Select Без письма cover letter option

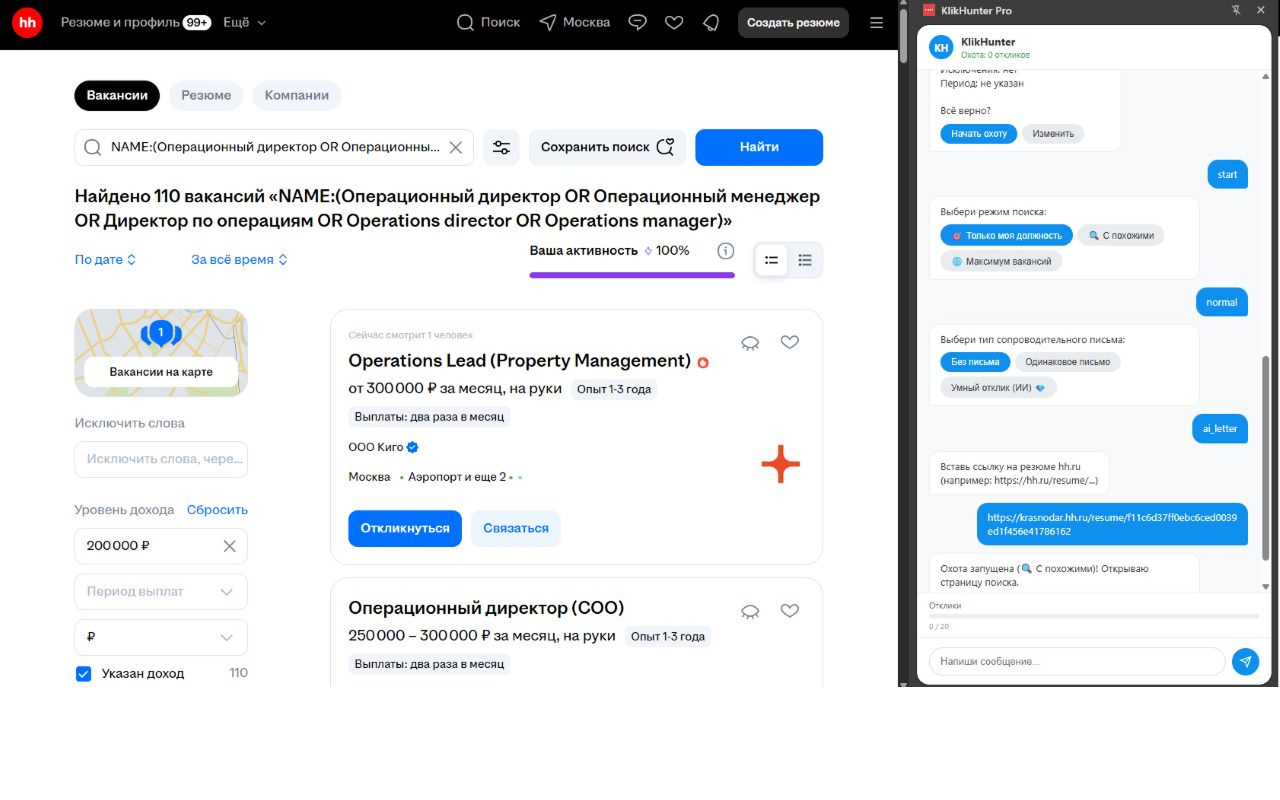point(975,362)
